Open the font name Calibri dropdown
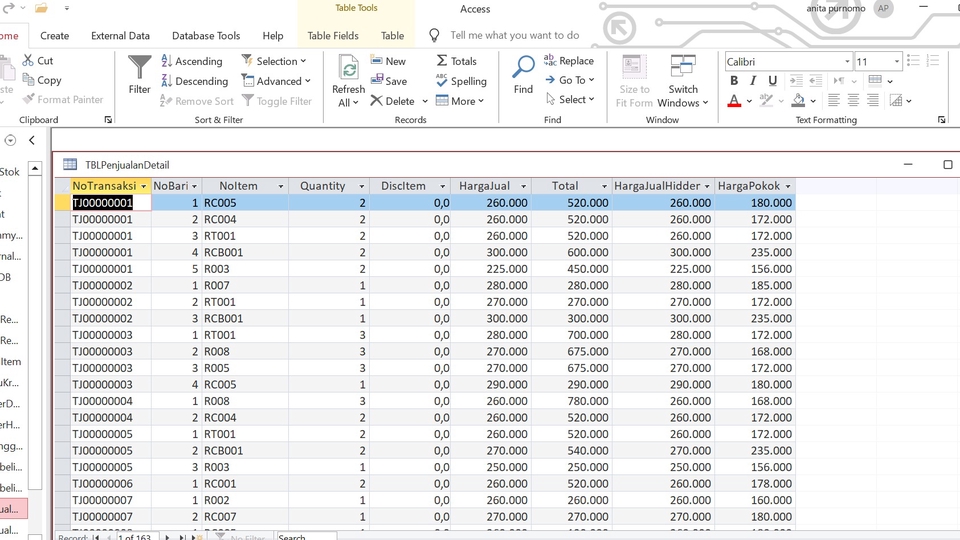This screenshot has height=540, width=960. click(x=847, y=62)
